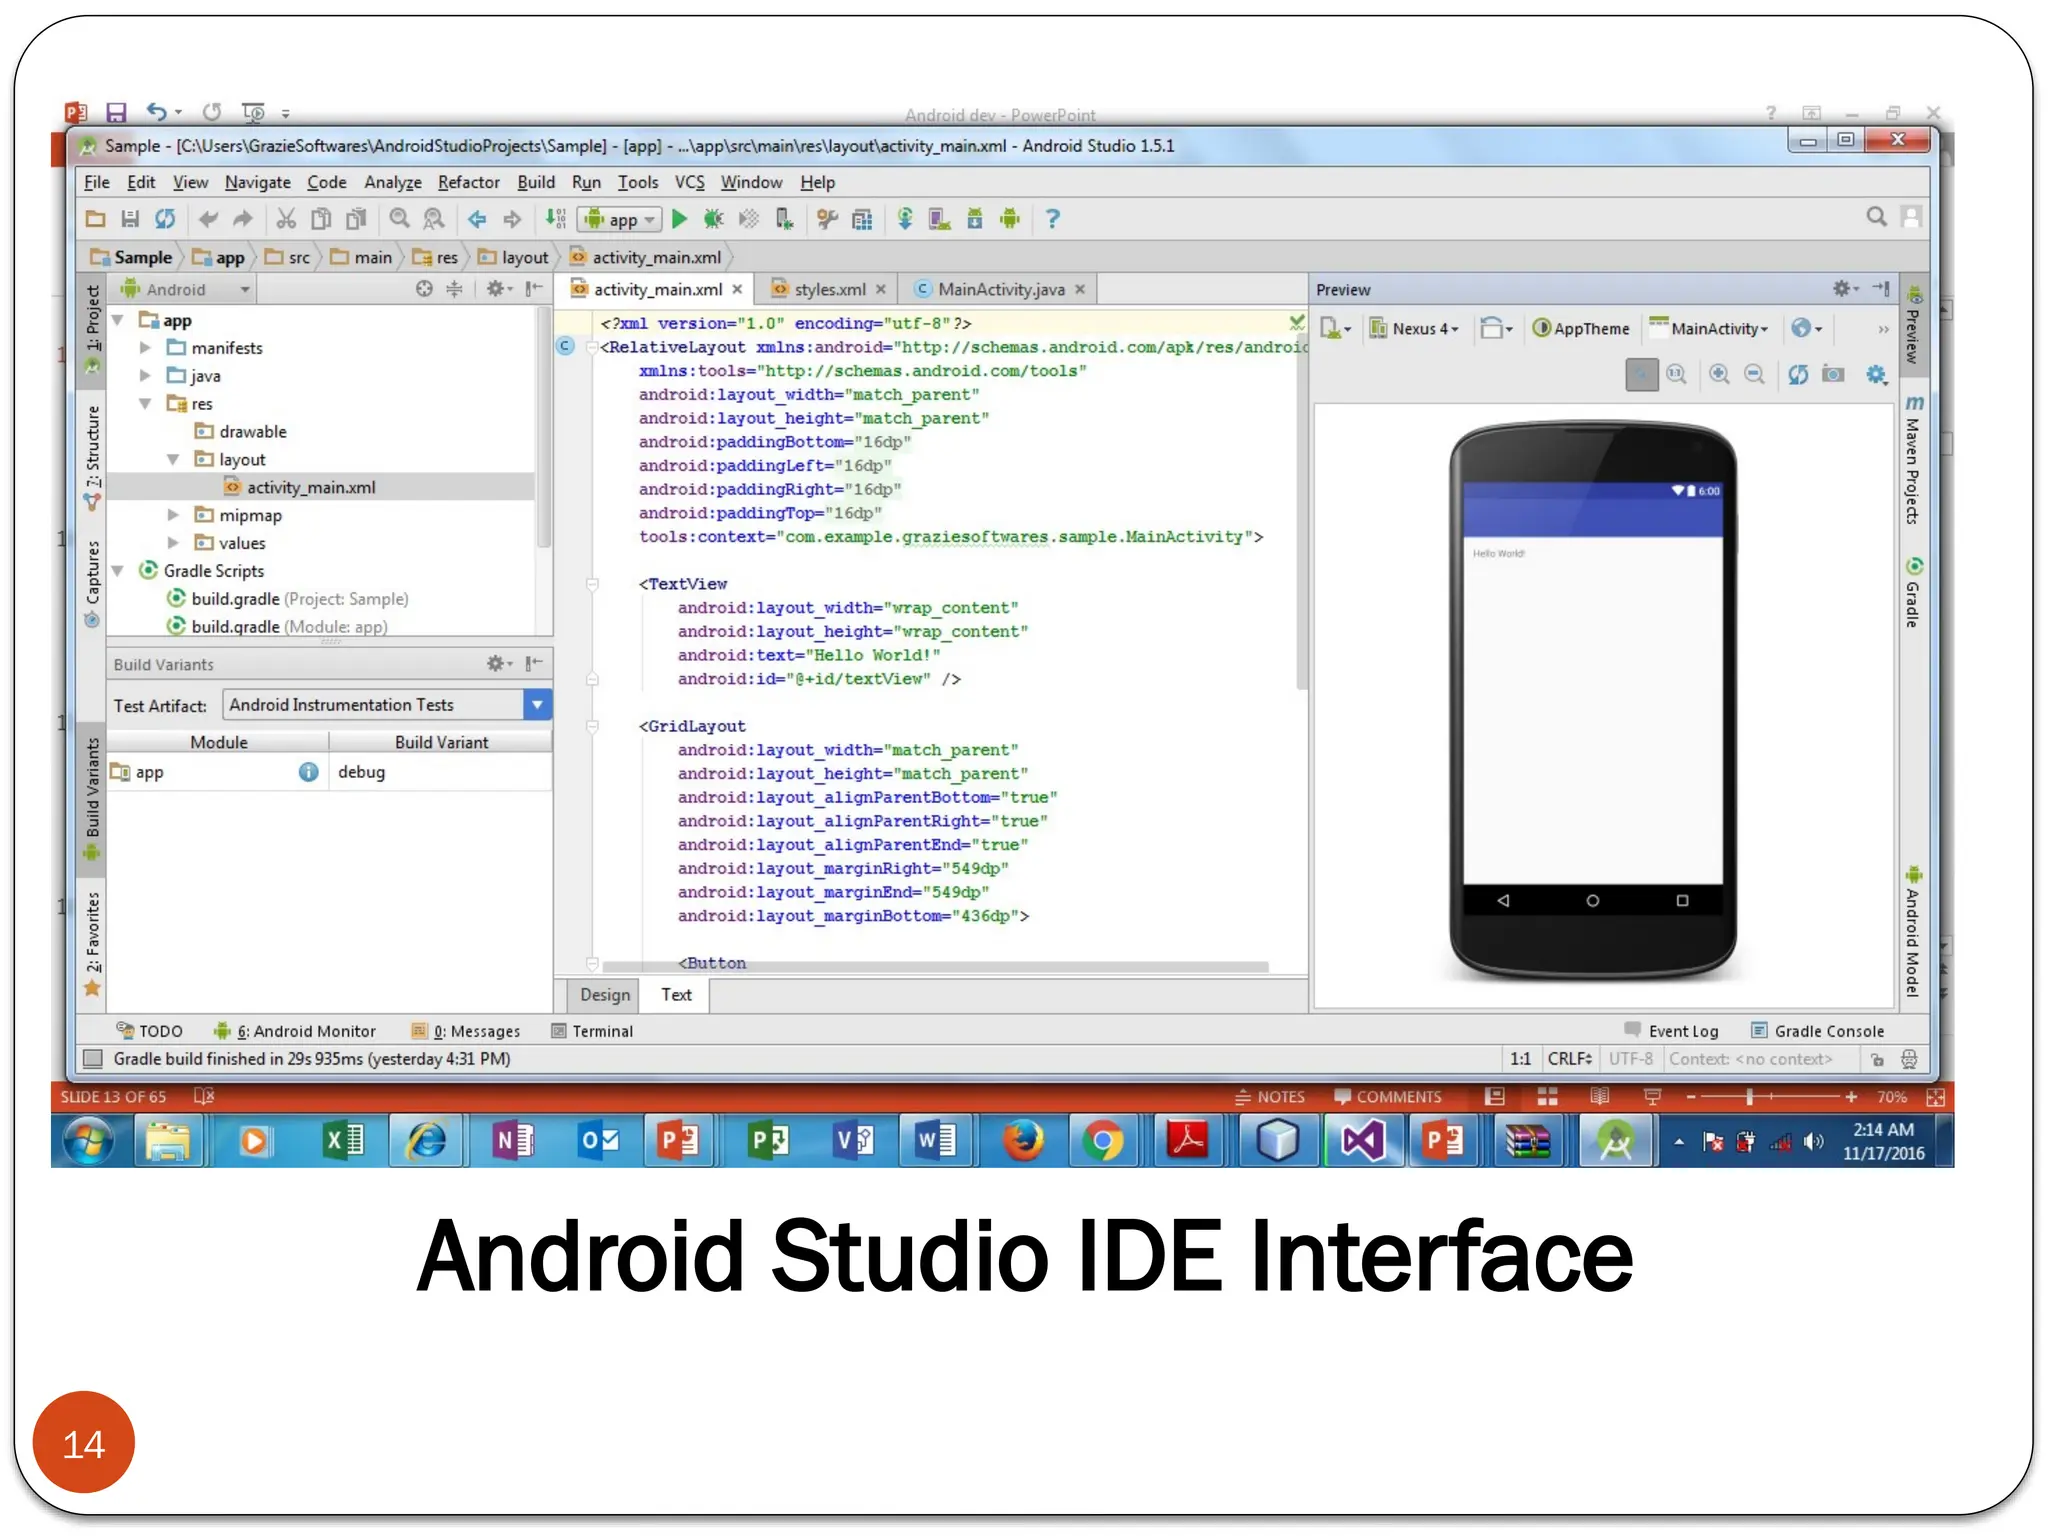
Task: Click the Debug app bug icon
Action: pyautogui.click(x=713, y=219)
